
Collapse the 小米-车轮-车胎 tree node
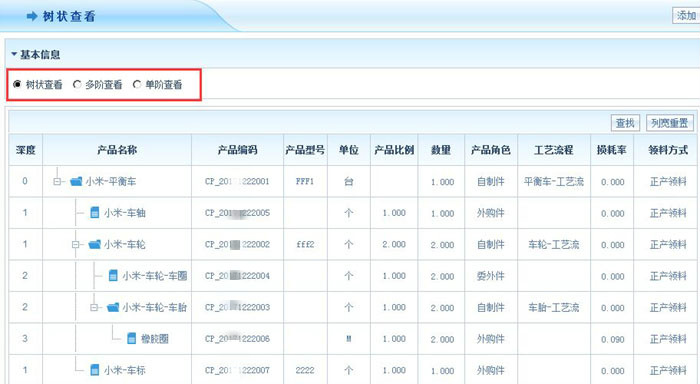click(x=94, y=308)
